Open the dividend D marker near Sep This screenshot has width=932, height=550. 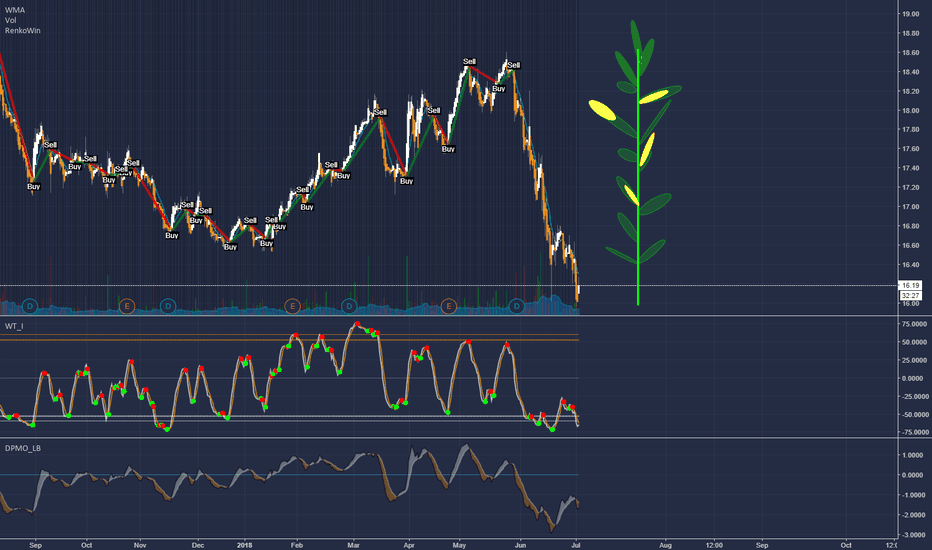pos(30,306)
